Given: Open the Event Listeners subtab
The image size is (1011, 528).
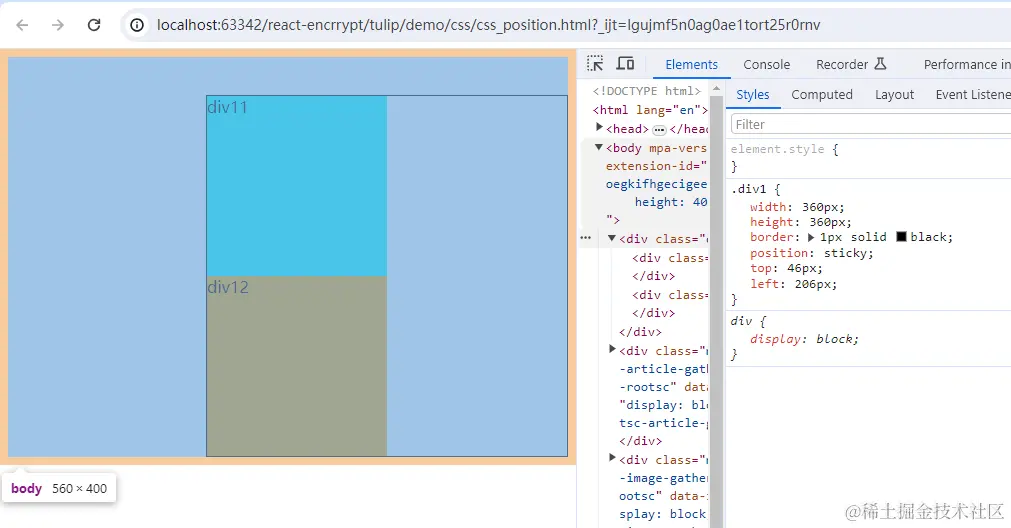Looking at the screenshot, I should pos(972,95).
